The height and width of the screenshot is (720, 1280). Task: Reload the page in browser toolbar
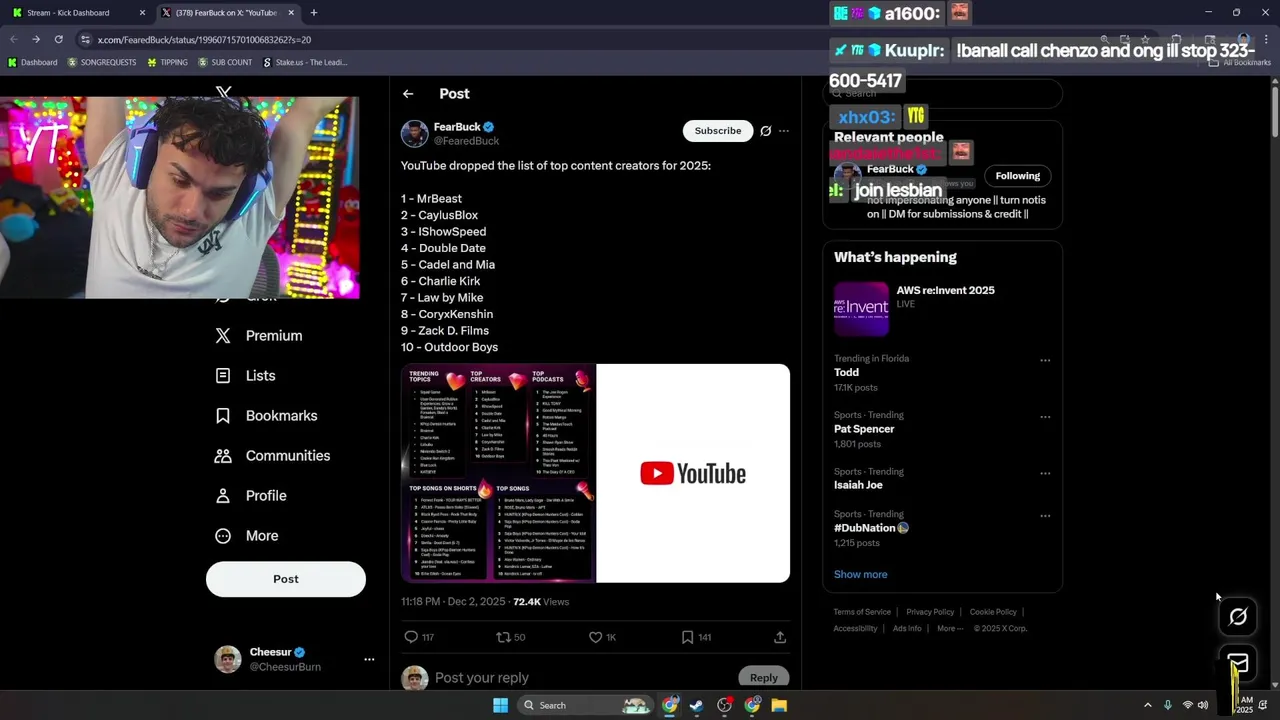point(59,39)
